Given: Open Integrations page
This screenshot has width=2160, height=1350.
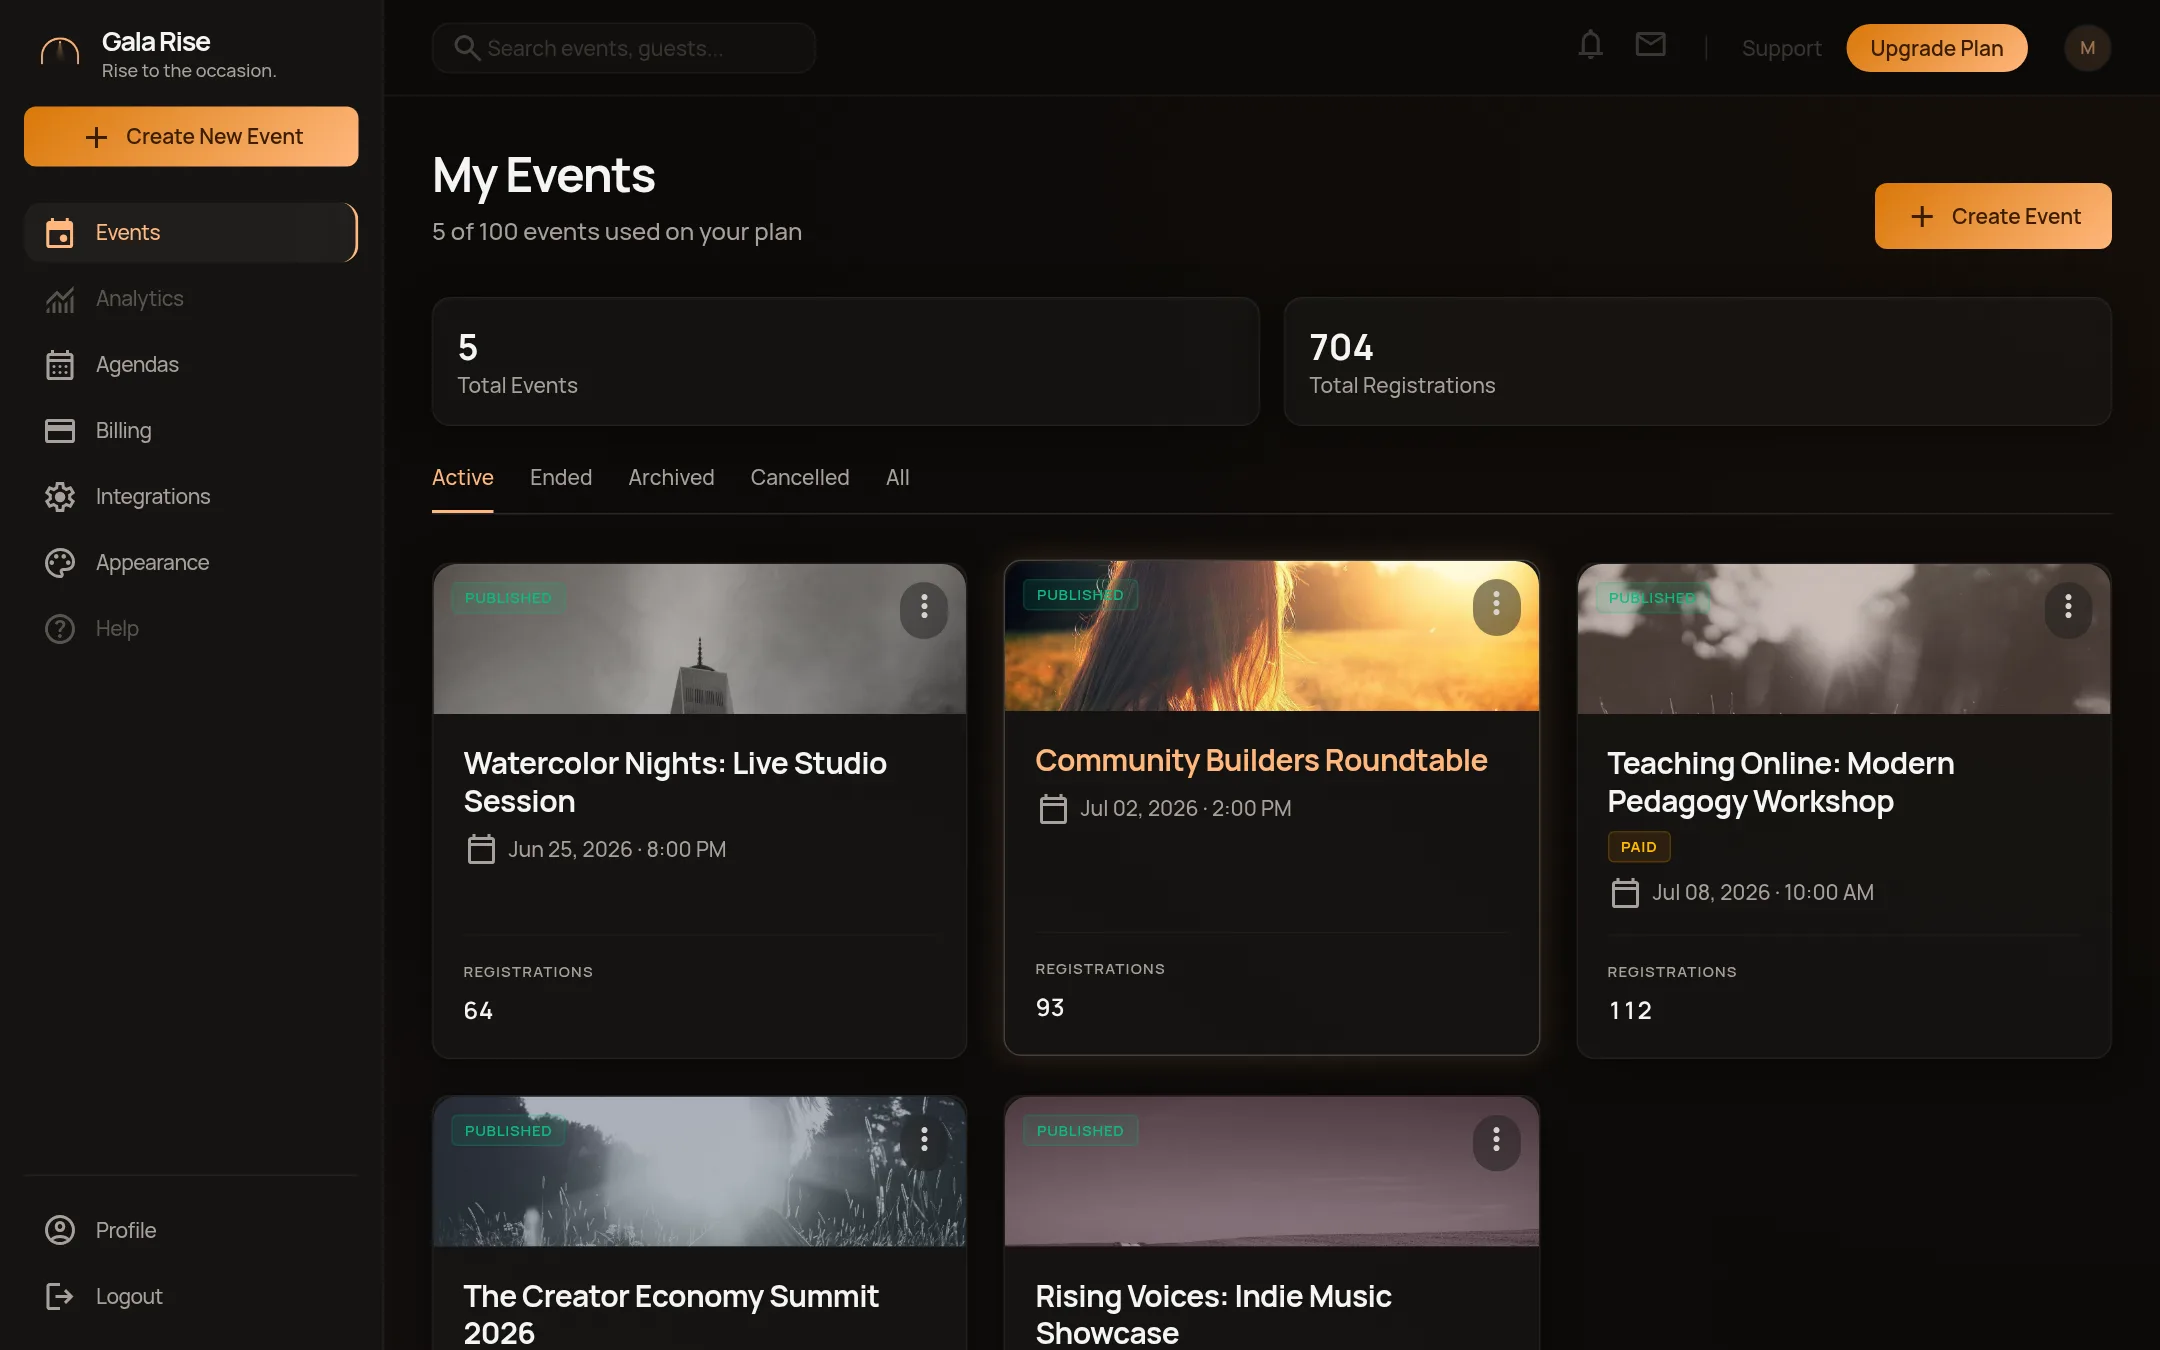Looking at the screenshot, I should (x=191, y=497).
